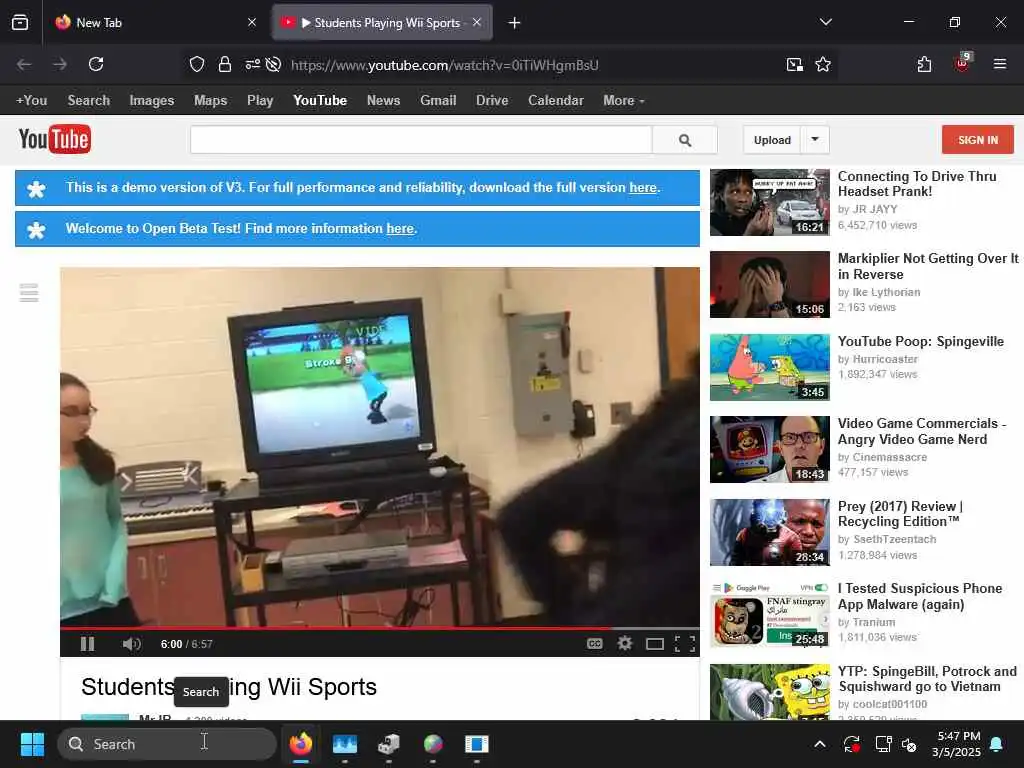
Task: Open I Tested Suspicious Phone App title
Action: pyautogui.click(x=920, y=596)
